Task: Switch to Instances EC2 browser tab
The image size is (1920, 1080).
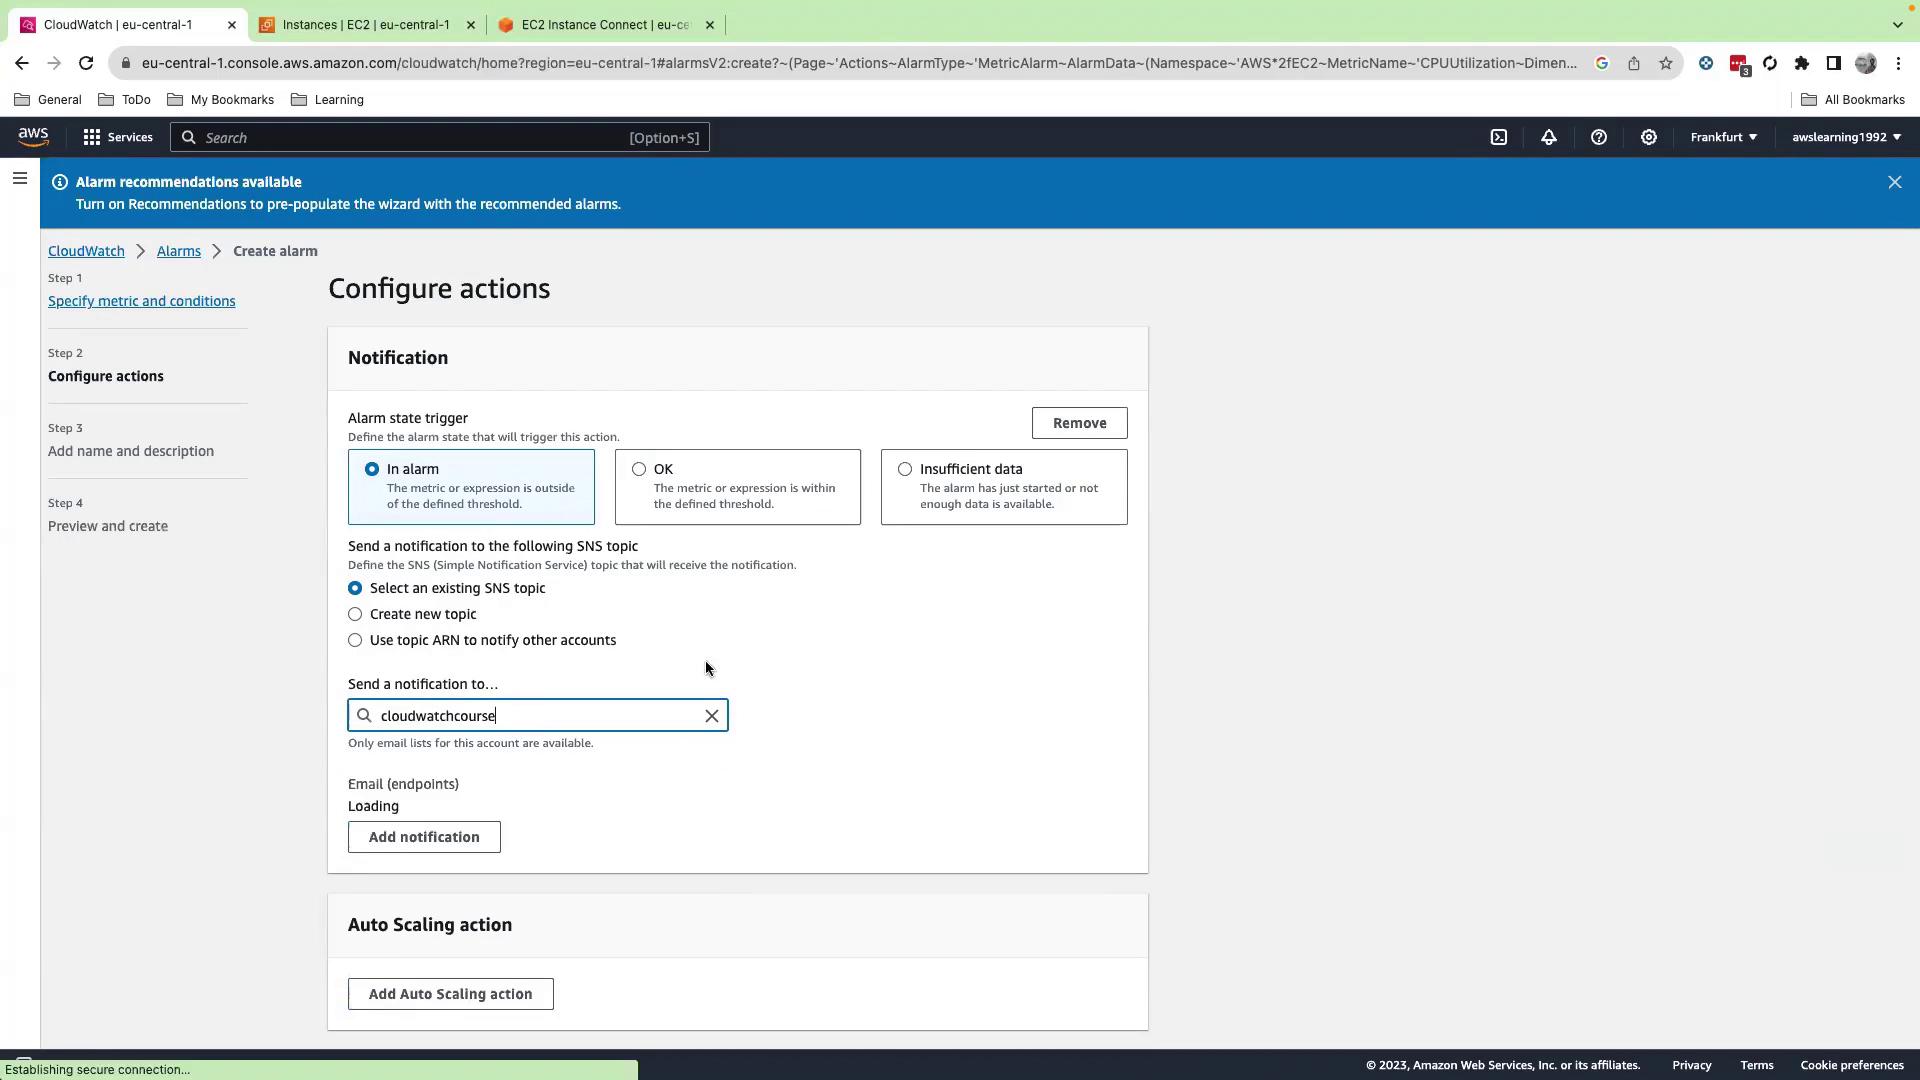Action: click(x=365, y=24)
